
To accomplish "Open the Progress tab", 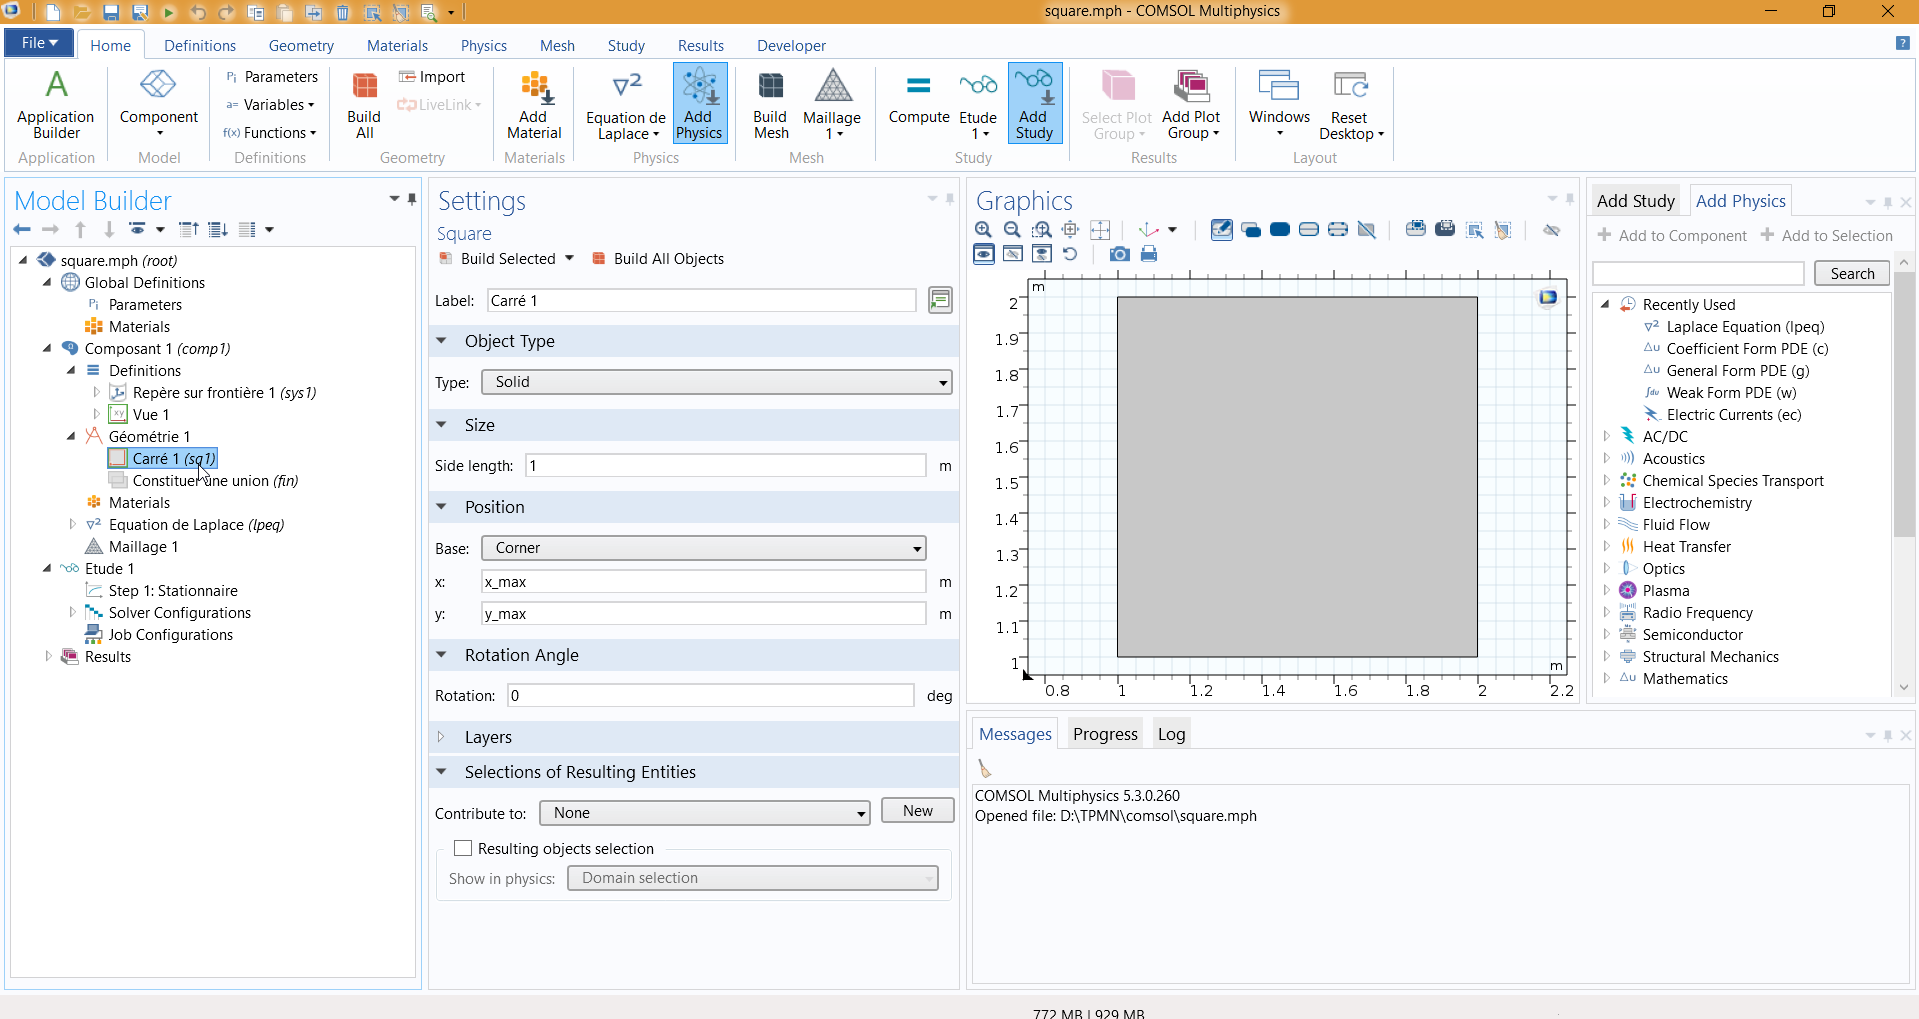I will point(1105,734).
